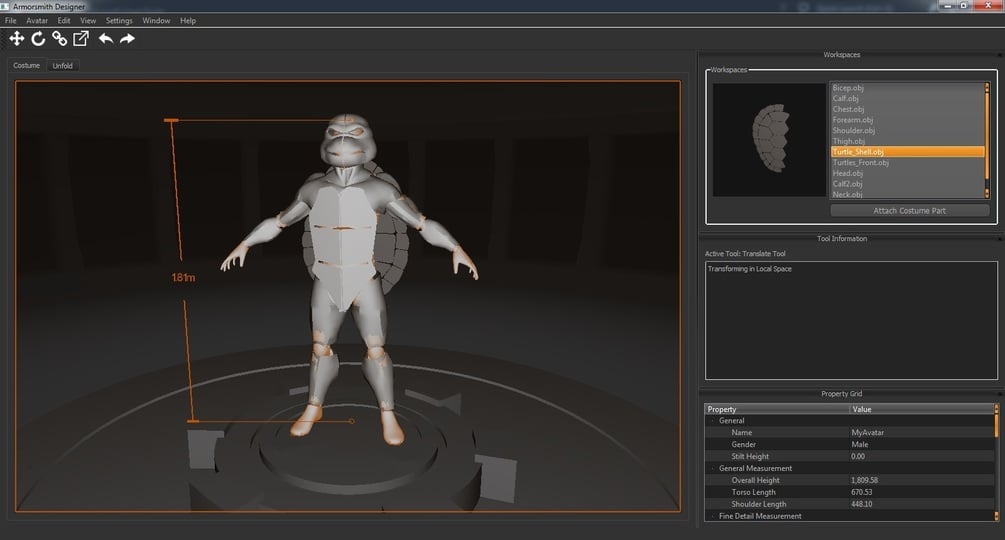The width and height of the screenshot is (1005, 540).
Task: Select Head.obj in the workspace list
Action: coord(907,173)
